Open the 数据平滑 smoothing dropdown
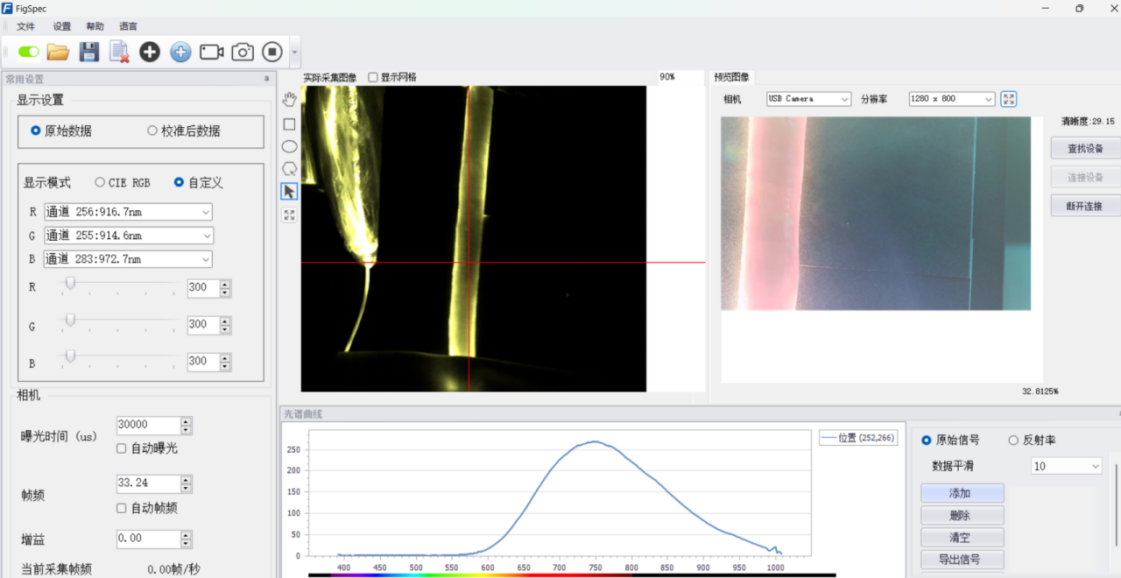1121x578 pixels. (1065, 466)
